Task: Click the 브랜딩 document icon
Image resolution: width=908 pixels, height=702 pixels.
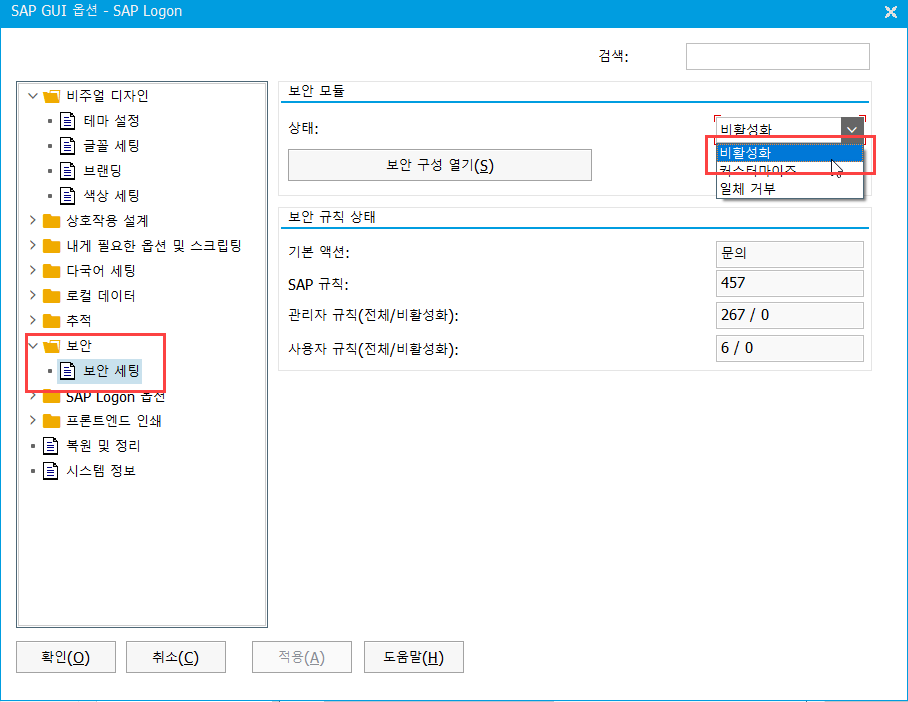Action: pos(68,171)
